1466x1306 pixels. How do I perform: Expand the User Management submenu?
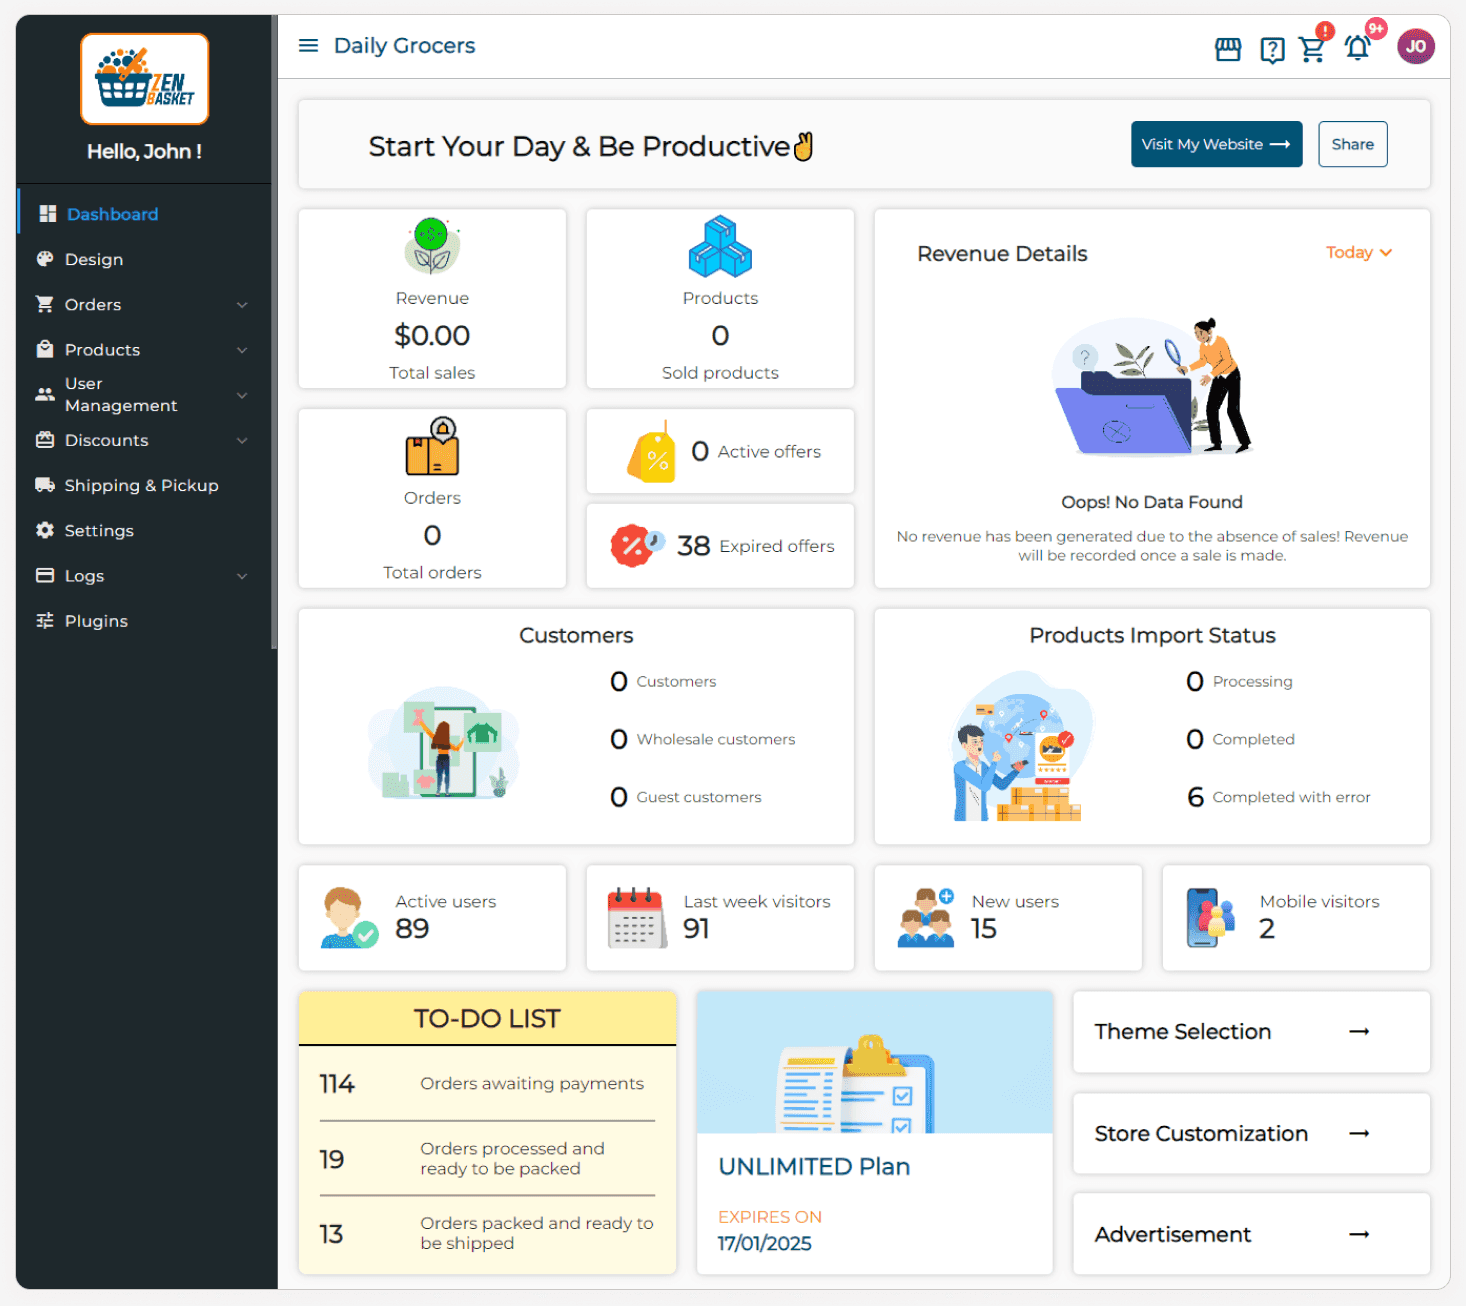click(143, 395)
